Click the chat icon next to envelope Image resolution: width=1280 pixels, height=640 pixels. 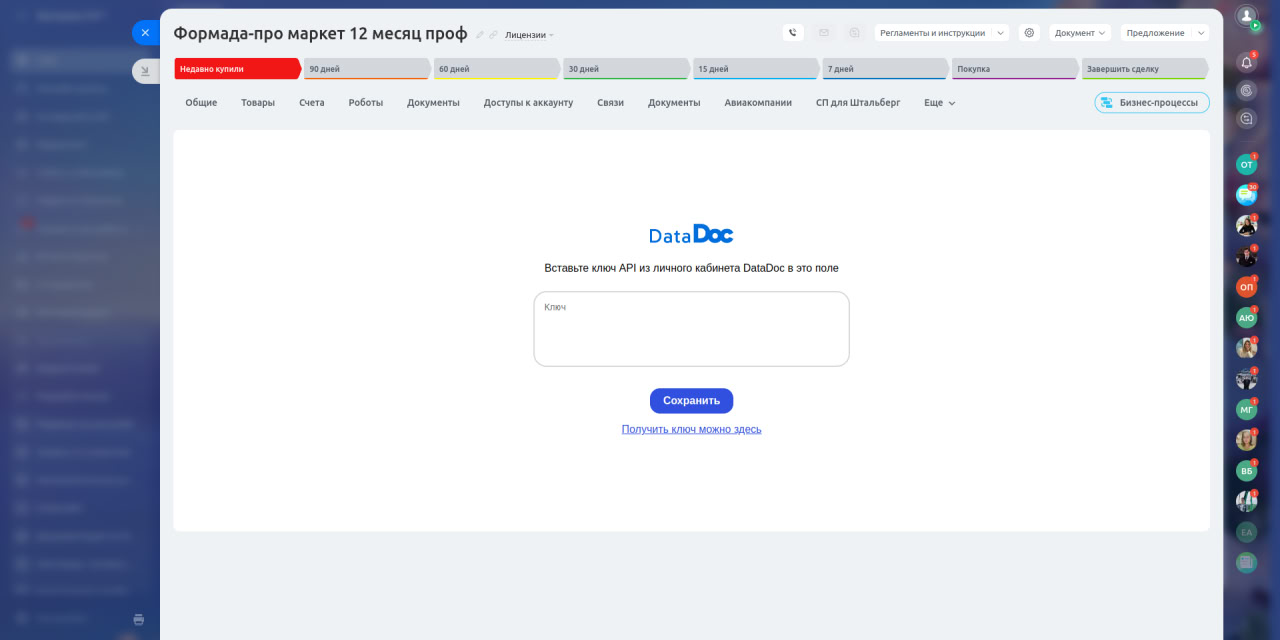coord(854,33)
